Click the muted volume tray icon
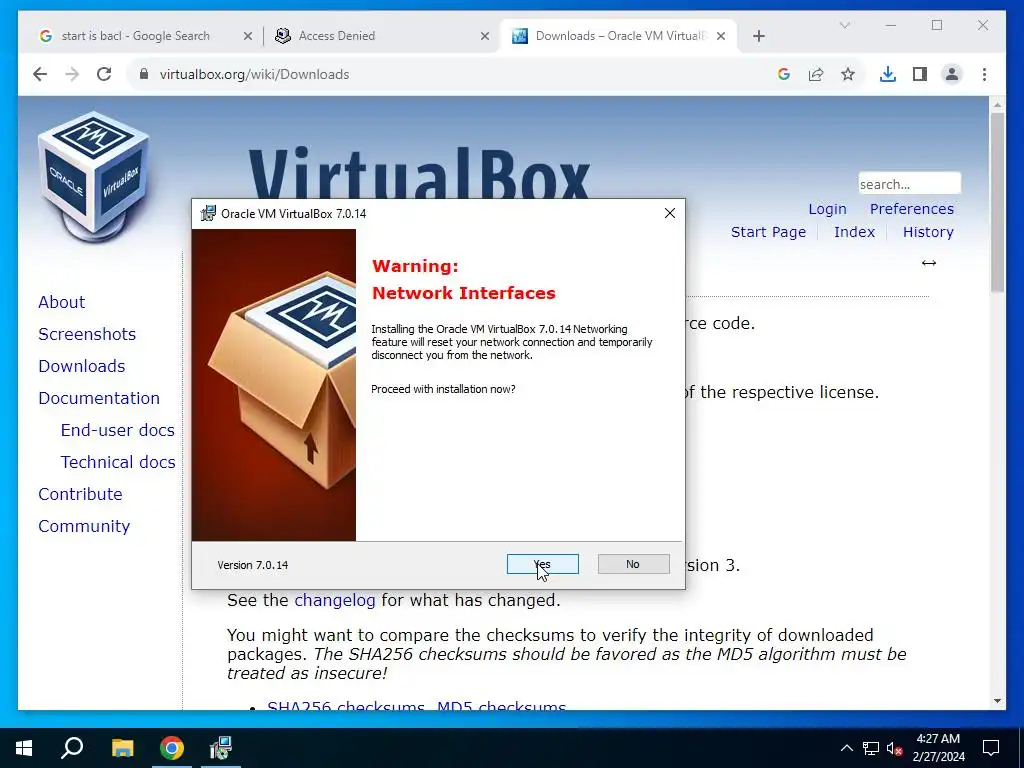1024x768 pixels. pos(894,748)
